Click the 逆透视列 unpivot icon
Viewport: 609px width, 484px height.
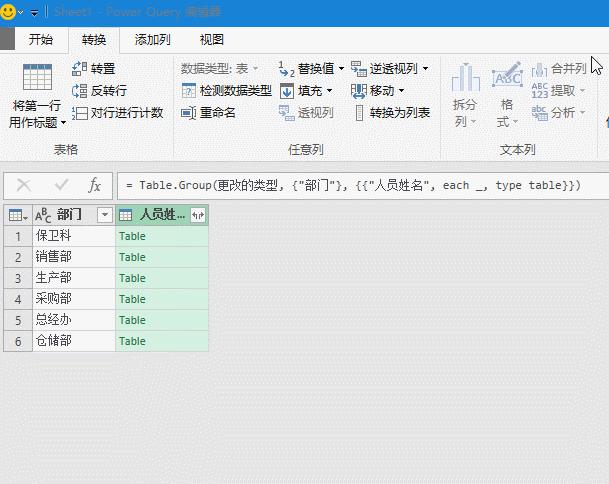(358, 69)
